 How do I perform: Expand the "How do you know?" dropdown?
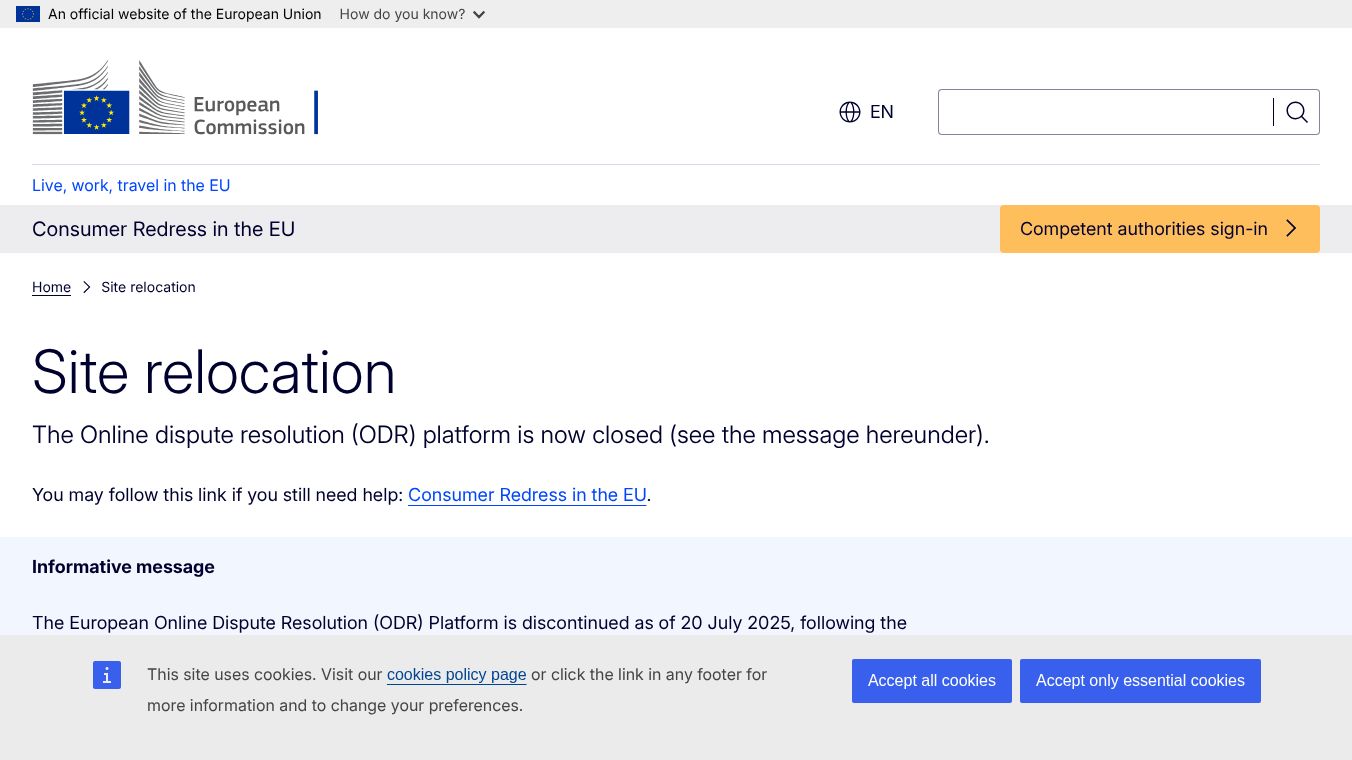pyautogui.click(x=412, y=14)
